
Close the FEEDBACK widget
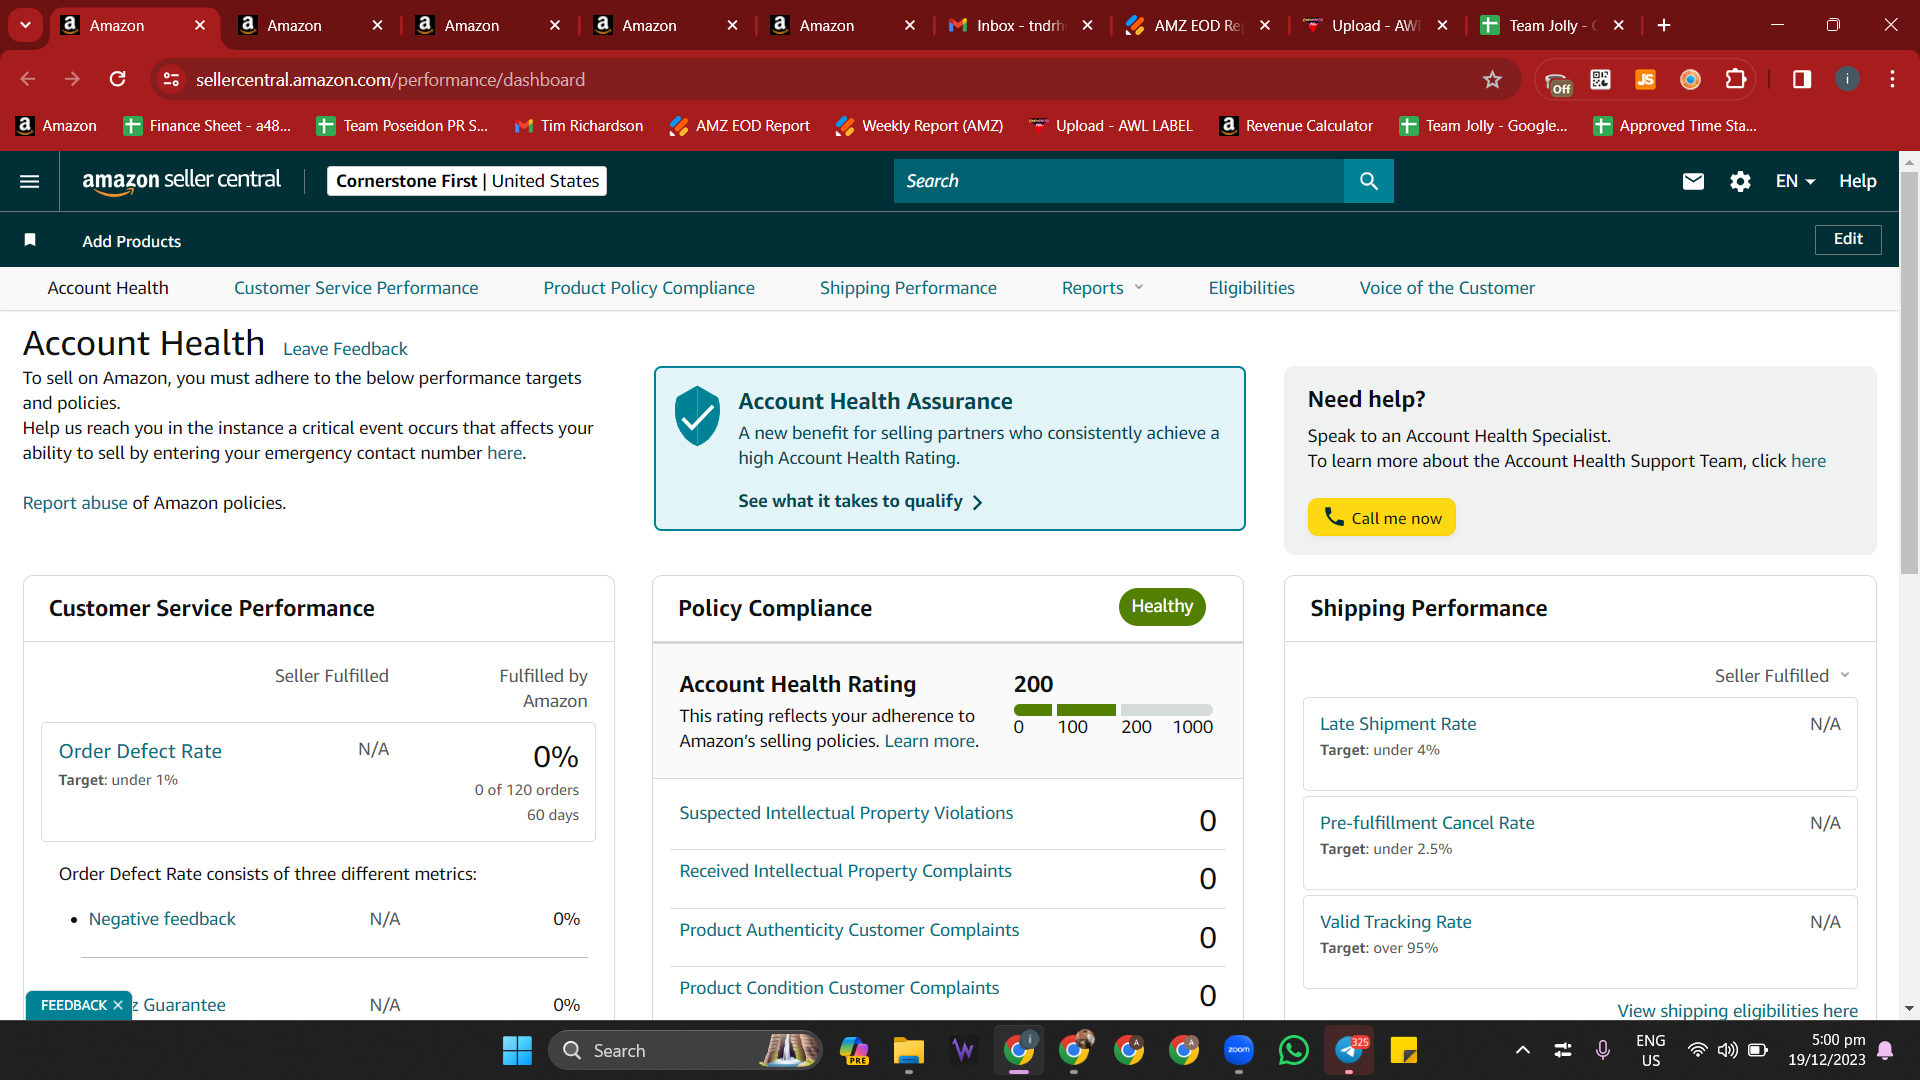pos(118,1005)
